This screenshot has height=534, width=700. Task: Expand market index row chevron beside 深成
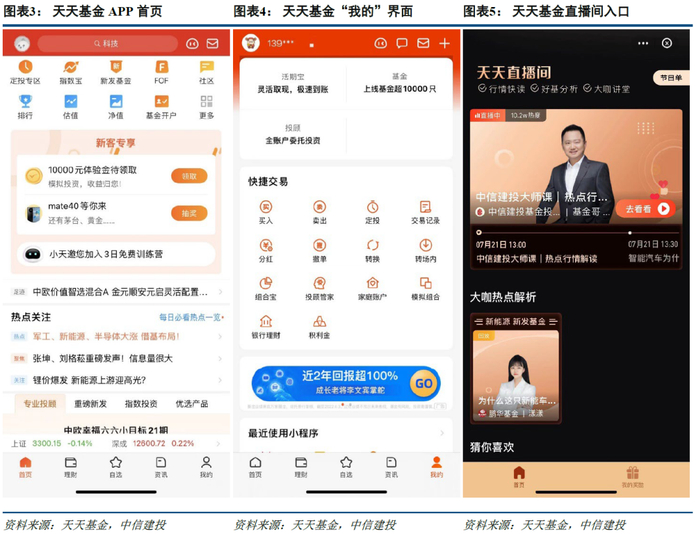218,443
